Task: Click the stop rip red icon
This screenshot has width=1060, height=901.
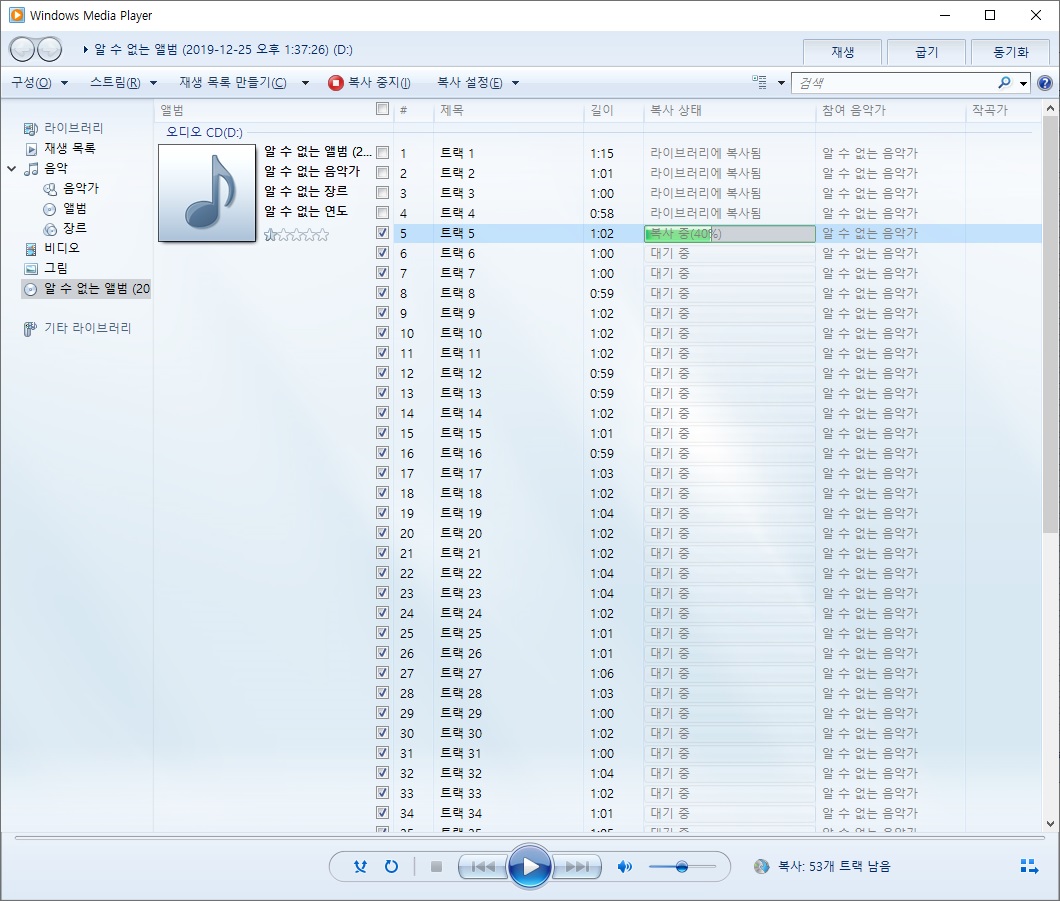Action: 335,82
